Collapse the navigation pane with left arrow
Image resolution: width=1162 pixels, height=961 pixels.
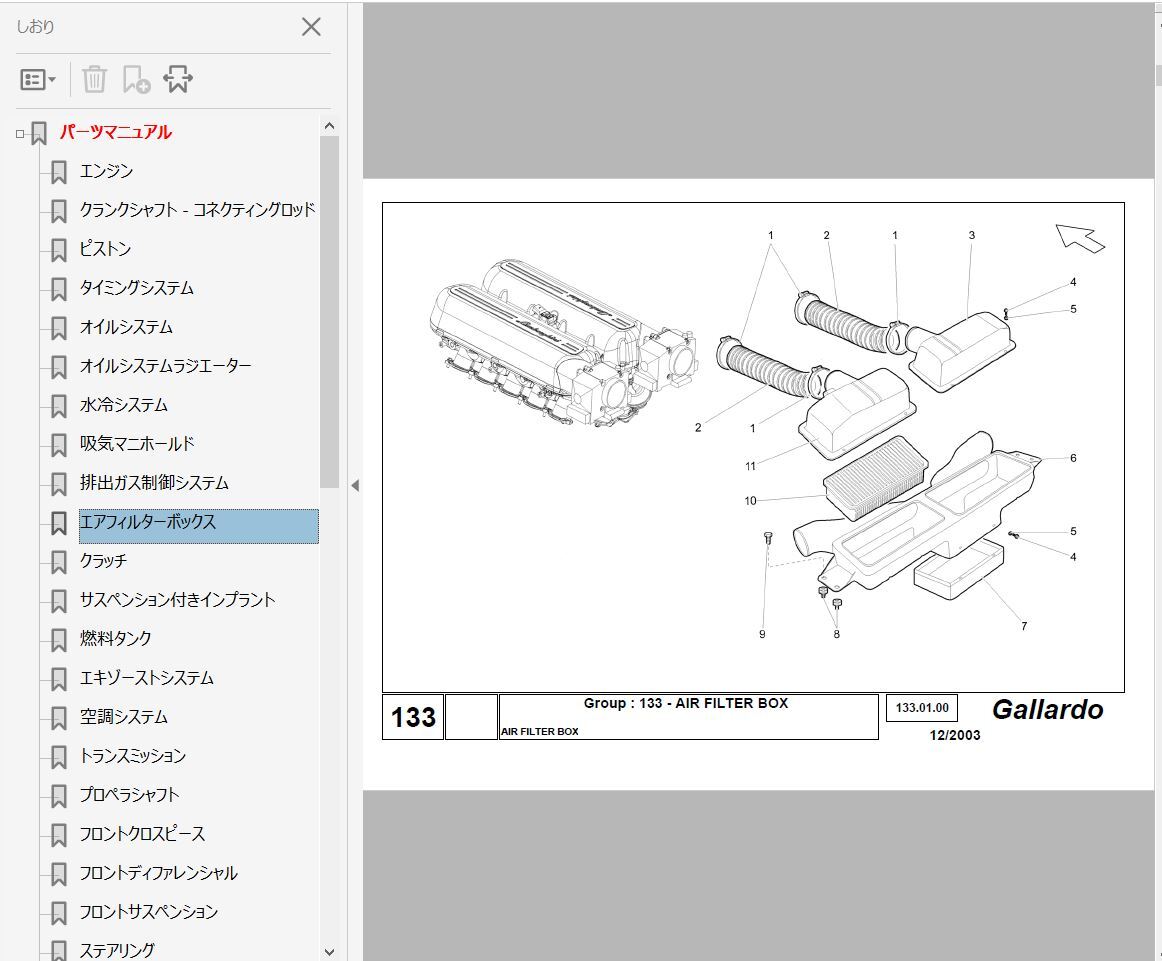point(355,485)
